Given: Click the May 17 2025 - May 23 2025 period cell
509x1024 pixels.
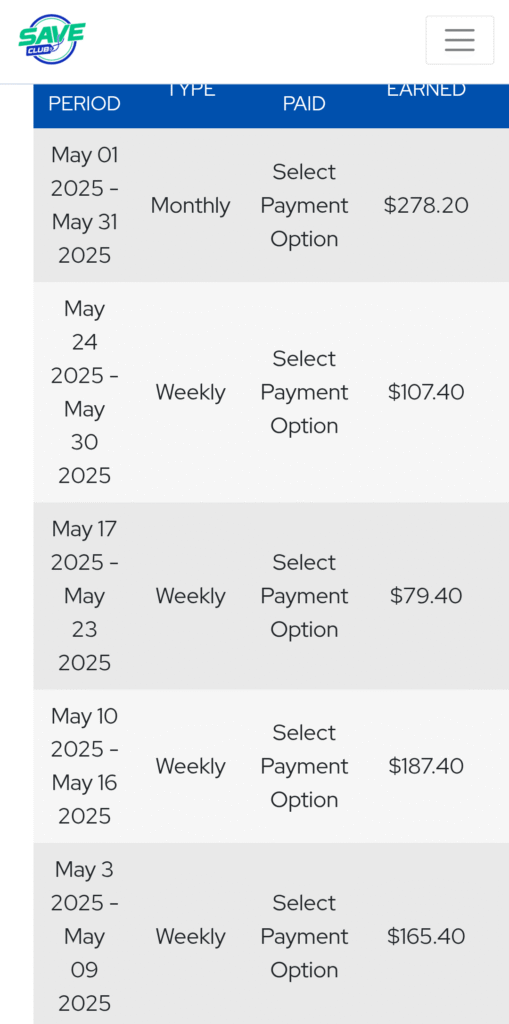Looking at the screenshot, I should [x=84, y=596].
